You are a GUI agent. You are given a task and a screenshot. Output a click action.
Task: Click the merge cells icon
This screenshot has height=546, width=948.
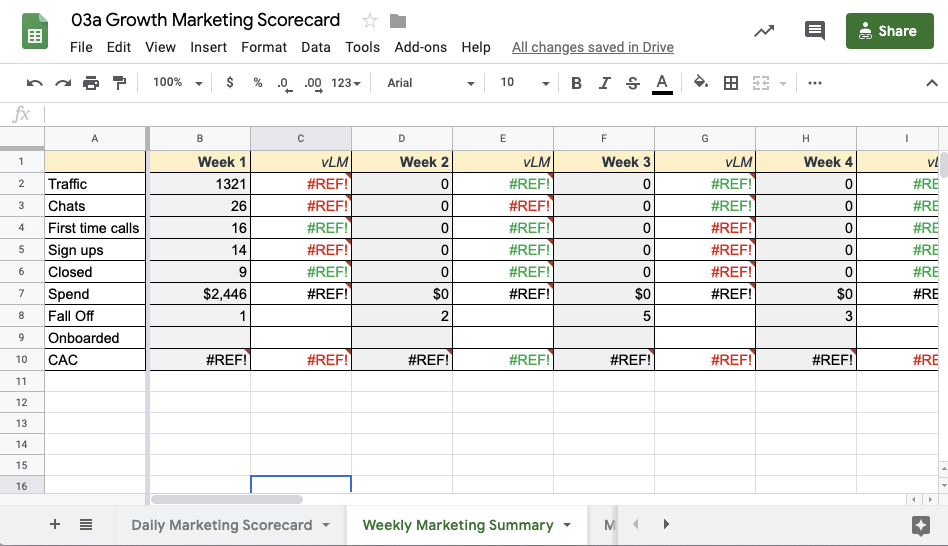(x=761, y=83)
